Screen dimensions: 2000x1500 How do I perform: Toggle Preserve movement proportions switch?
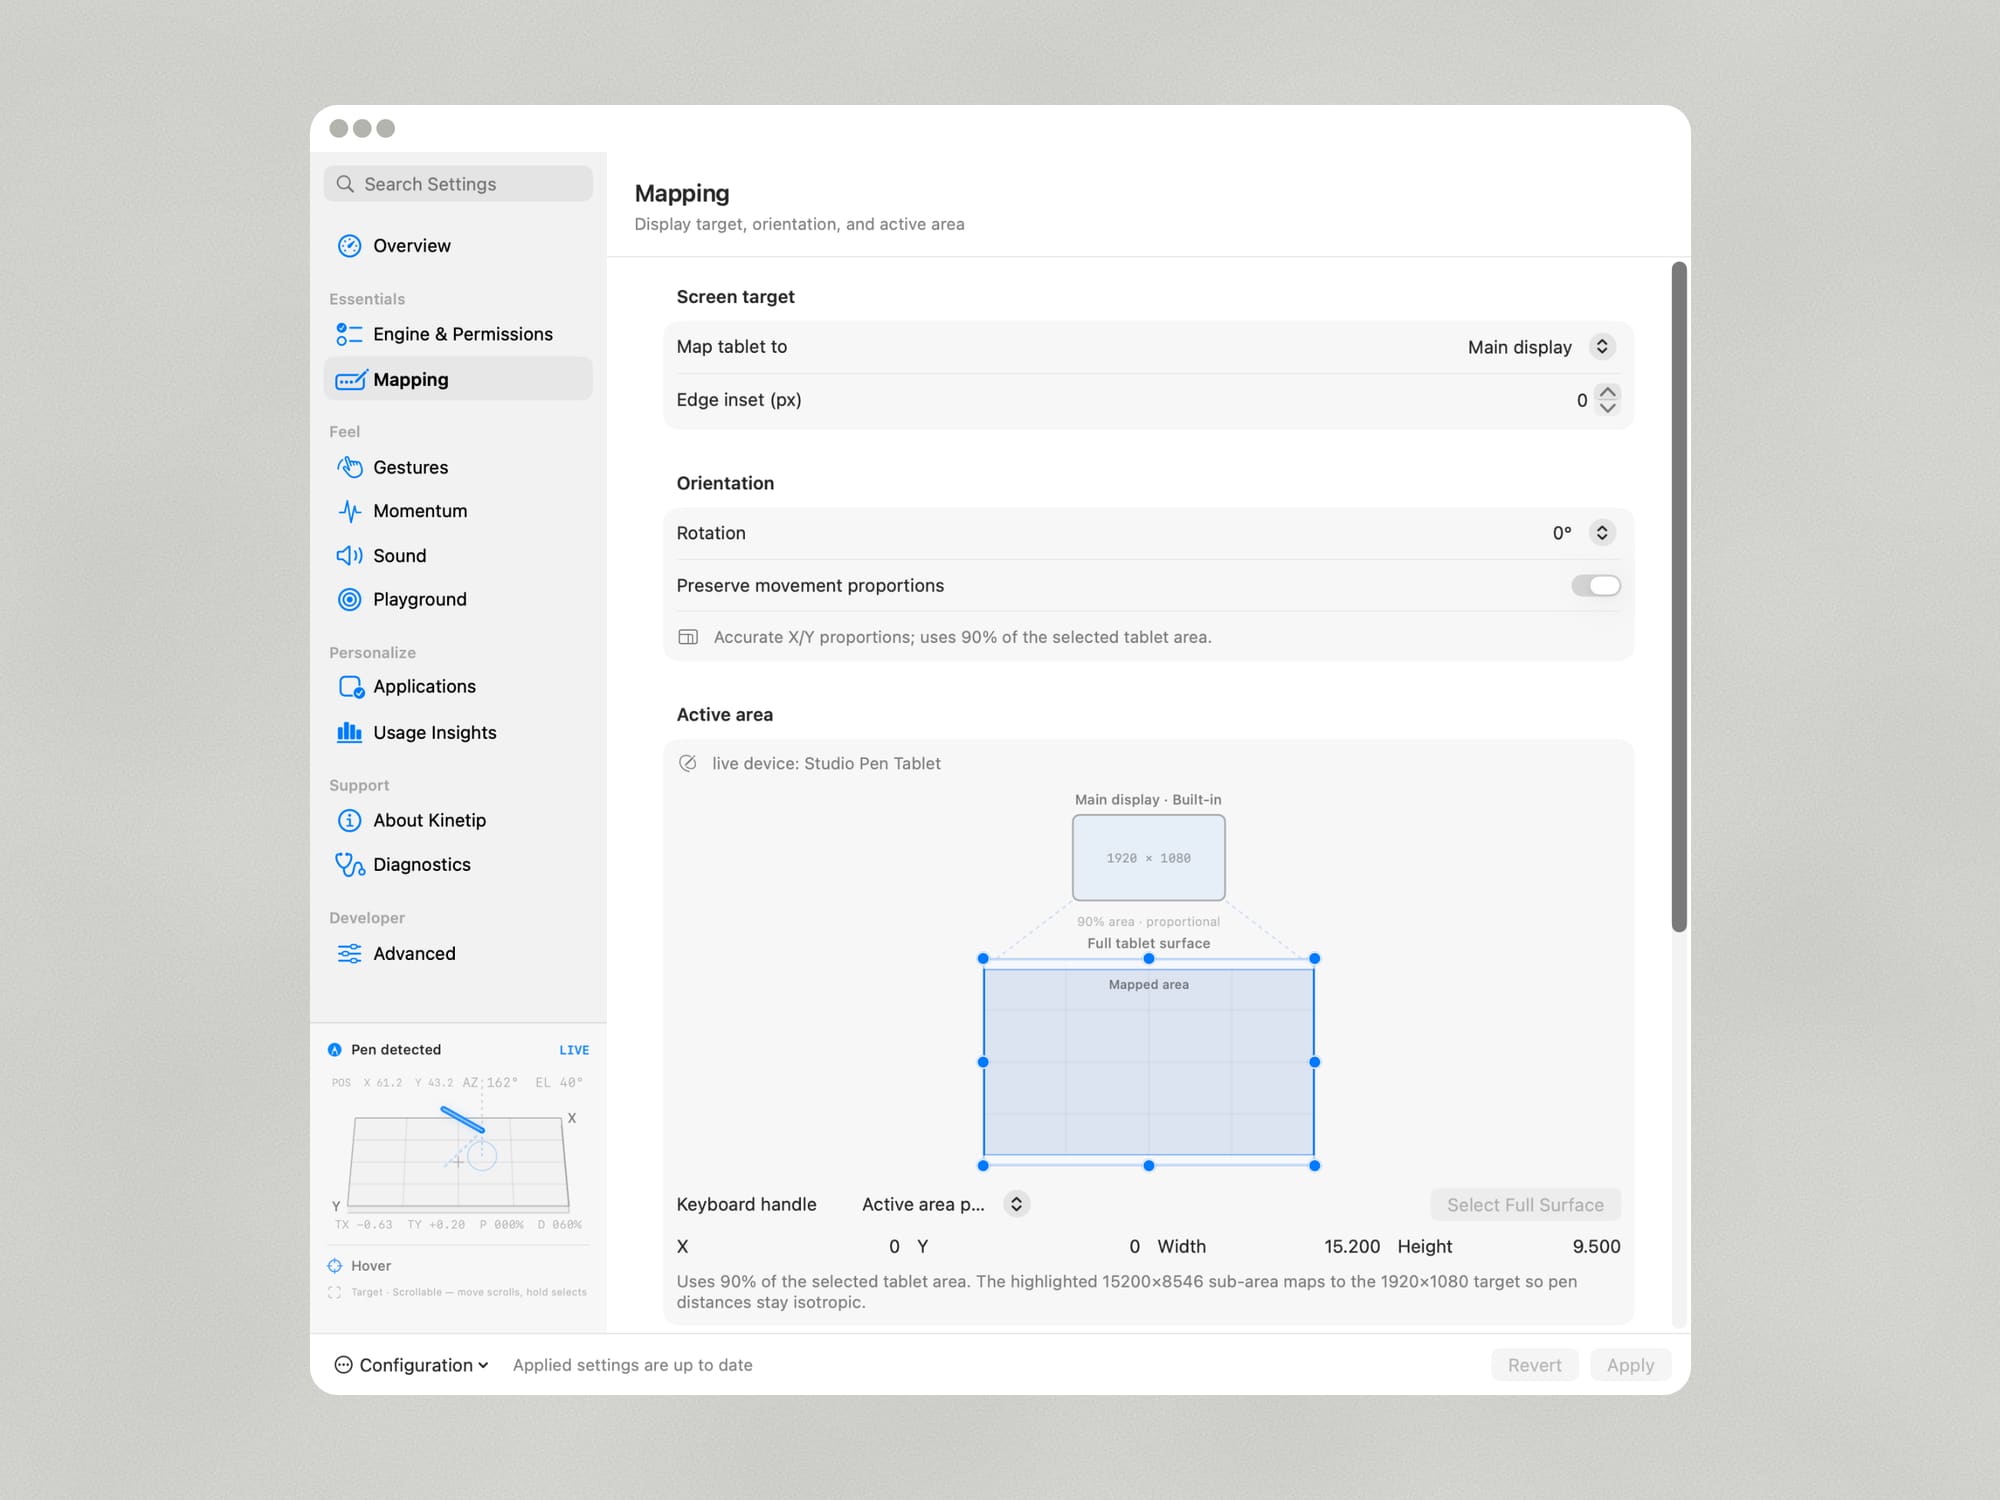coord(1595,586)
